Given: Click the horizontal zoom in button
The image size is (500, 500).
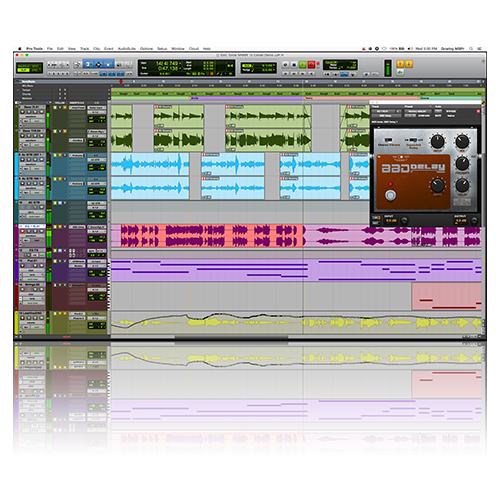Looking at the screenshot, I should pyautogui.click(x=67, y=64).
